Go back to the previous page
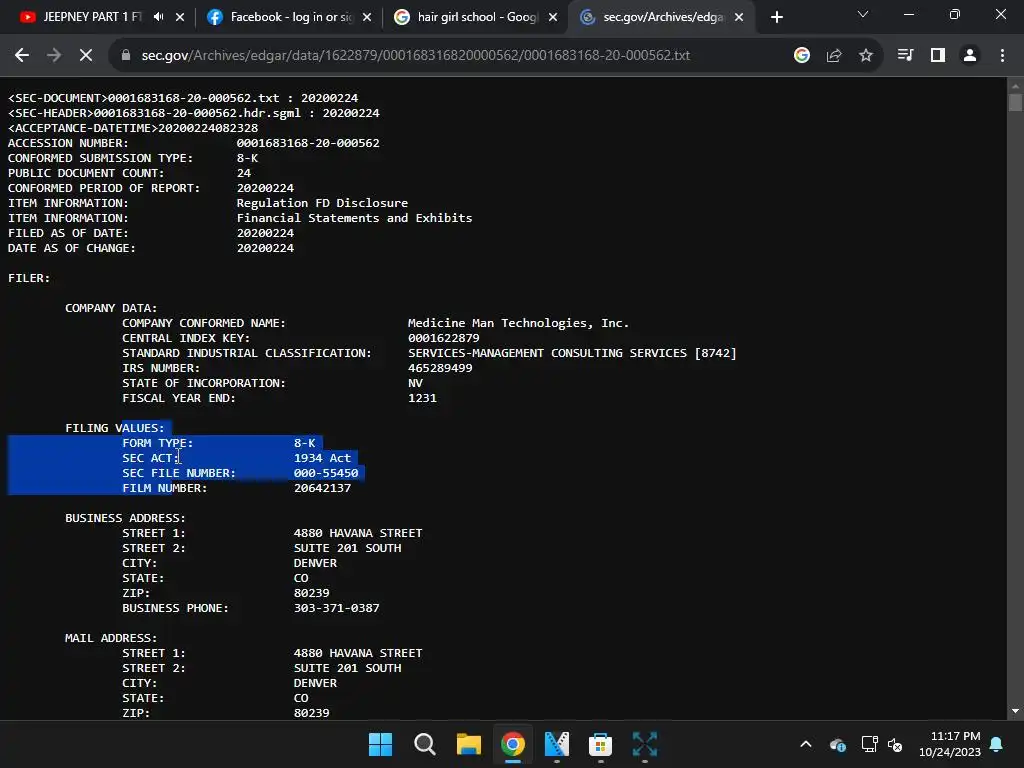 coord(22,56)
